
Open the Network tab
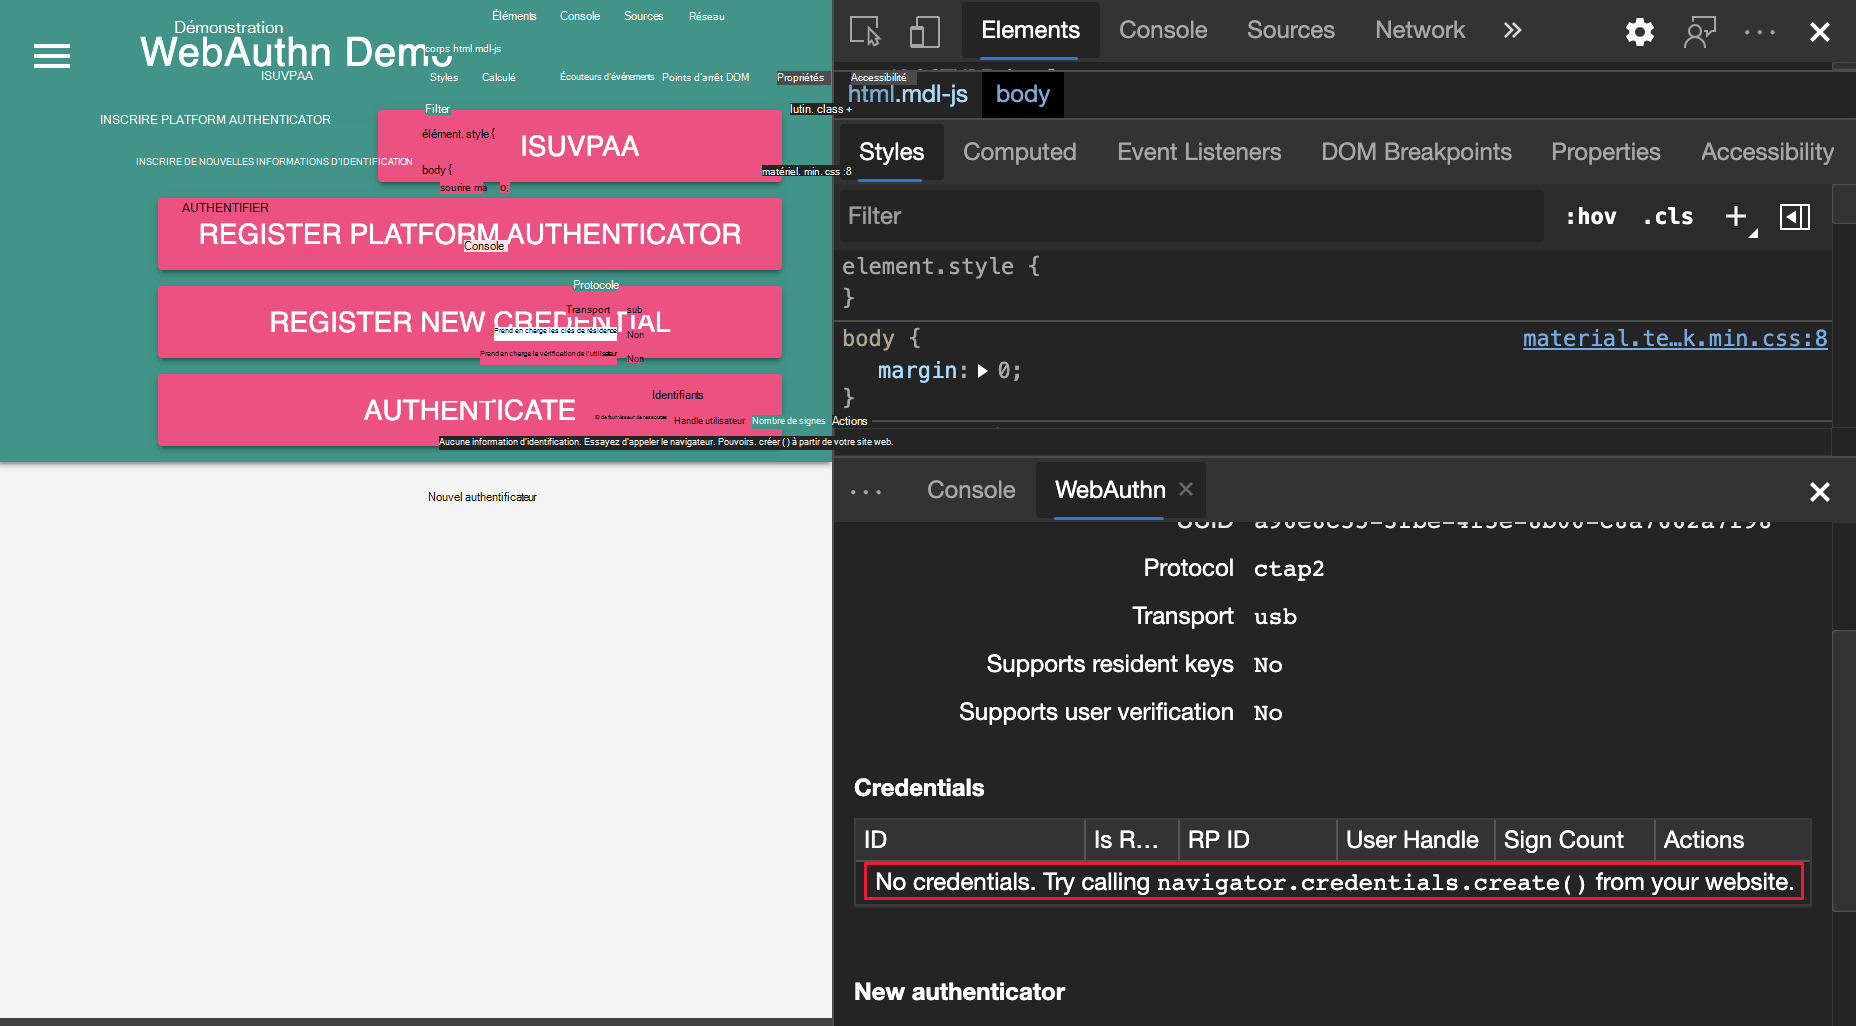coord(1420,30)
